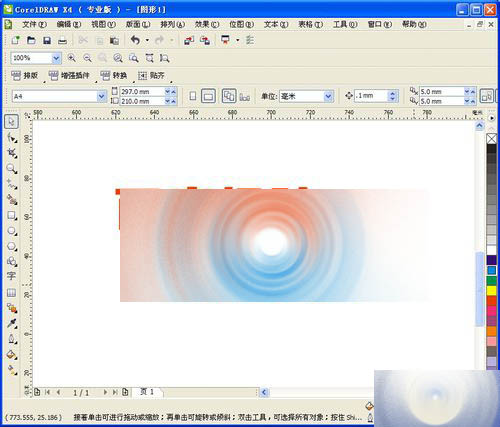Click the Paste icon
Image resolution: width=500 pixels, height=427 pixels.
pyautogui.click(x=114, y=41)
